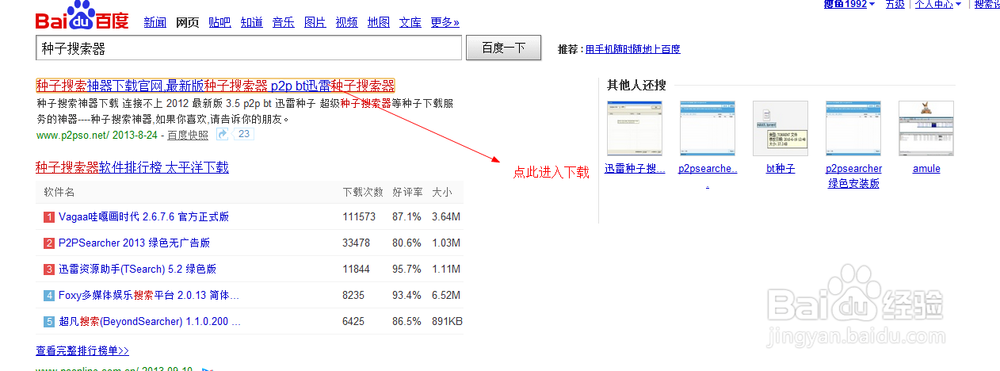
Task: Open P2PSearcher 2013 绿色无广告版 link
Action: (135, 243)
